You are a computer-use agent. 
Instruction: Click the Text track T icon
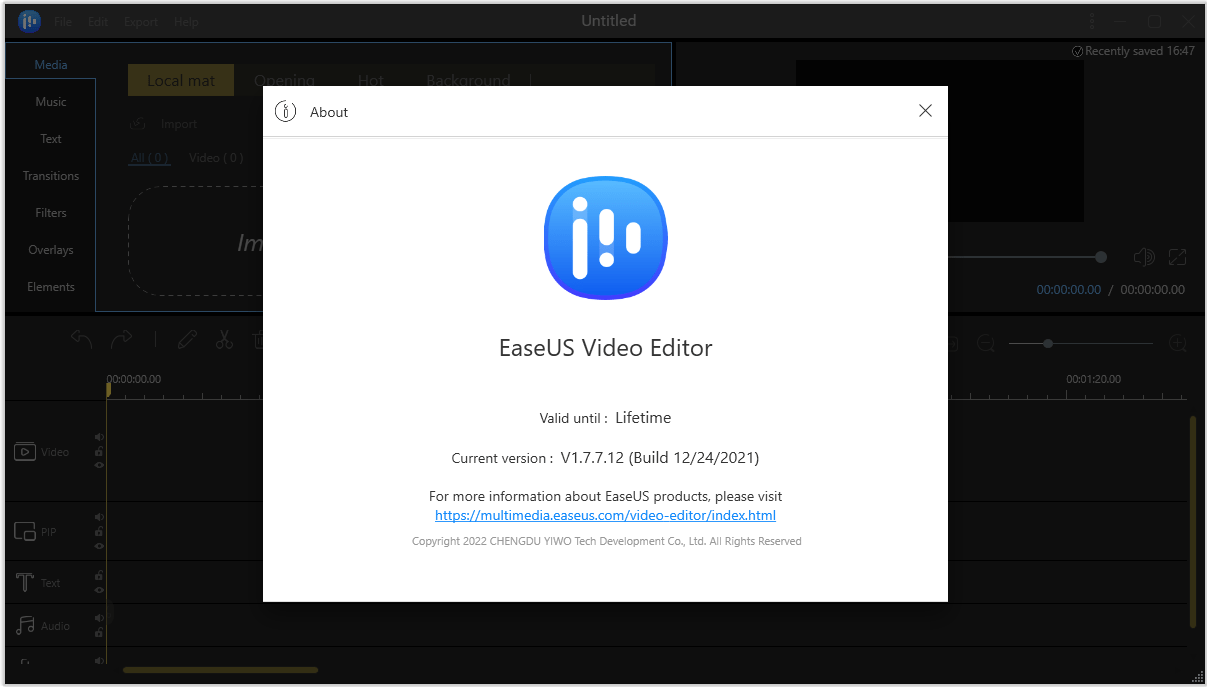click(25, 582)
